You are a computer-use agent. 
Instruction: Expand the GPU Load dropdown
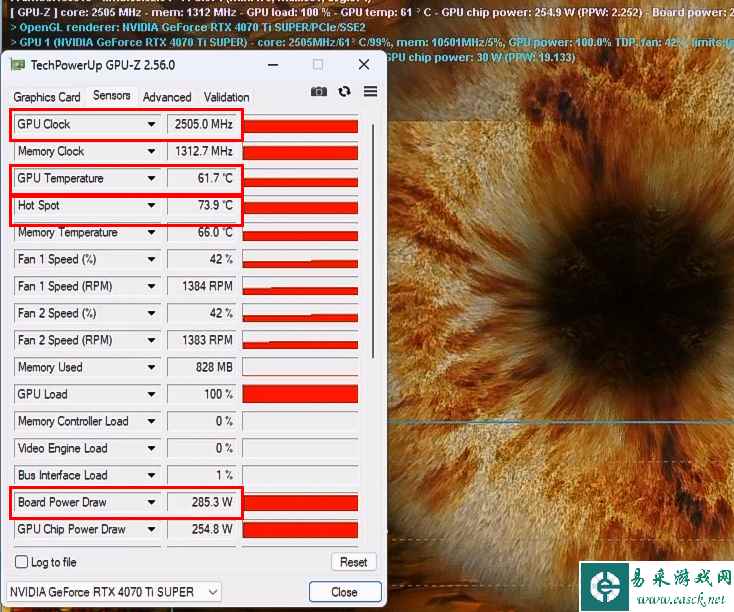coord(151,394)
